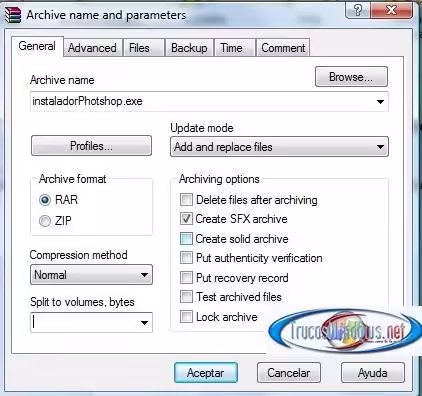This screenshot has width=422, height=396.
Task: Switch to the Backup tab
Action: 189,48
